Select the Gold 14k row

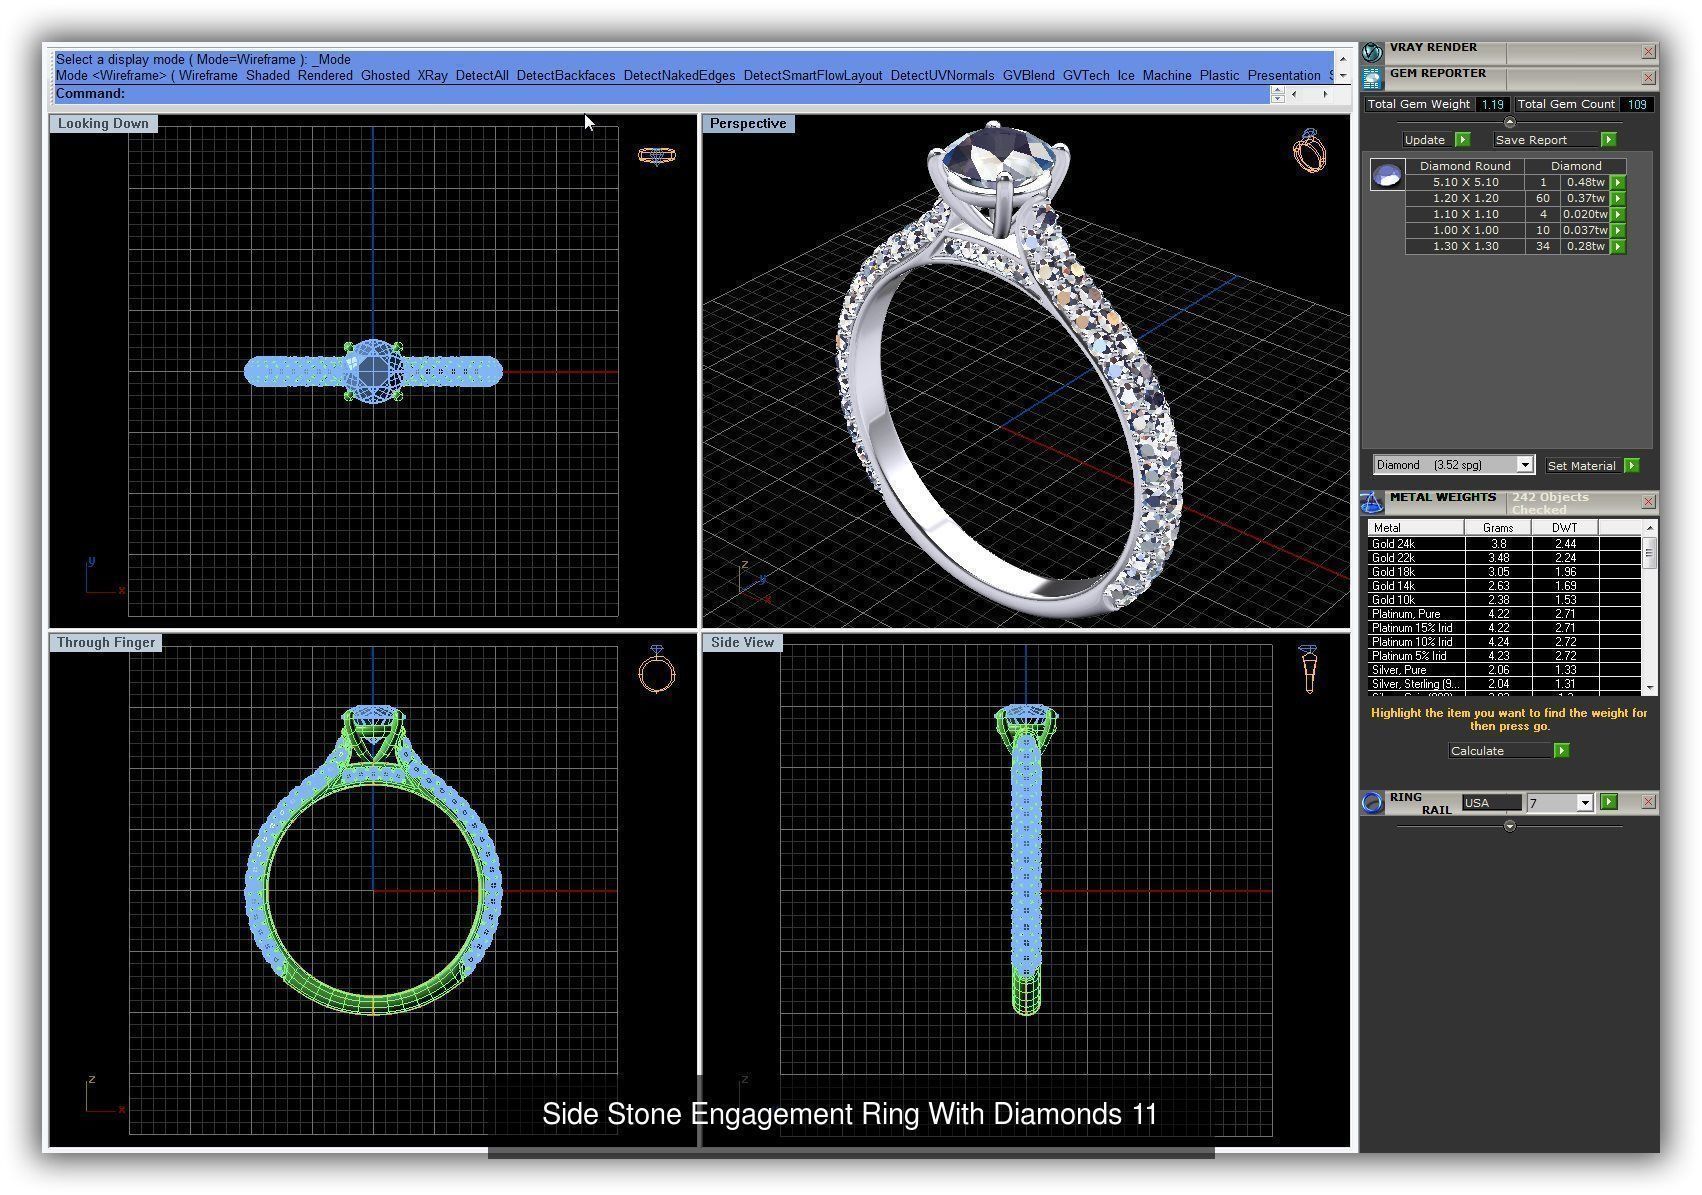(1504, 586)
